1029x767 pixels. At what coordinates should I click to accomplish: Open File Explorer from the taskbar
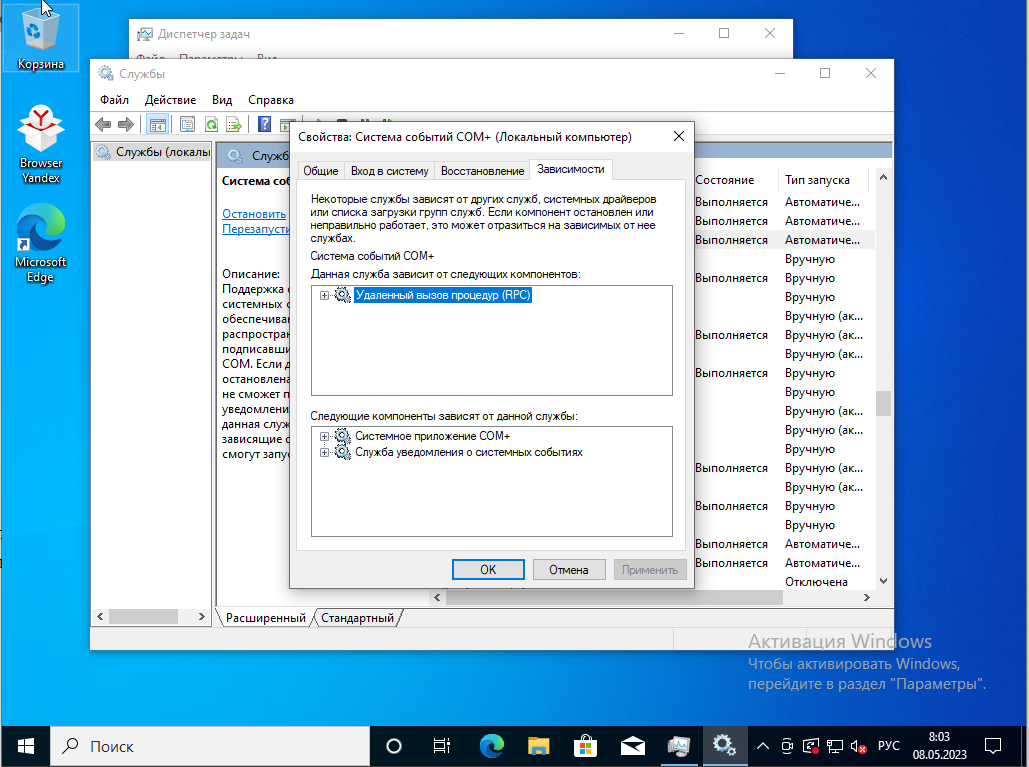[539, 746]
